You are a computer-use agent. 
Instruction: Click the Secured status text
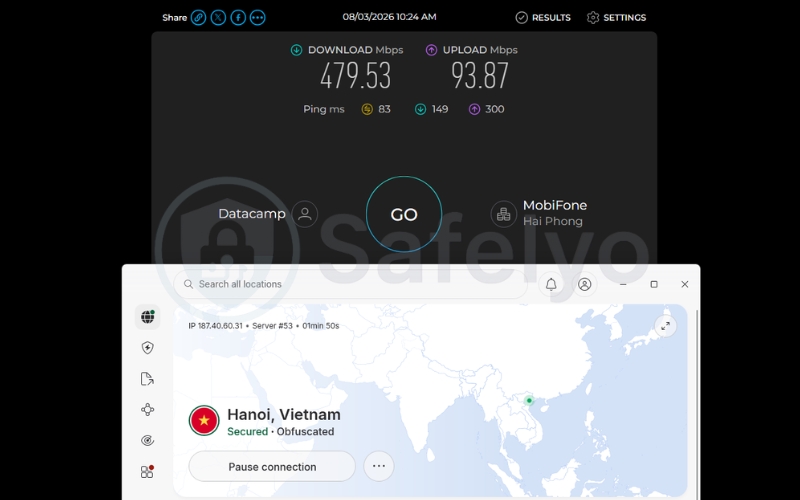click(247, 432)
